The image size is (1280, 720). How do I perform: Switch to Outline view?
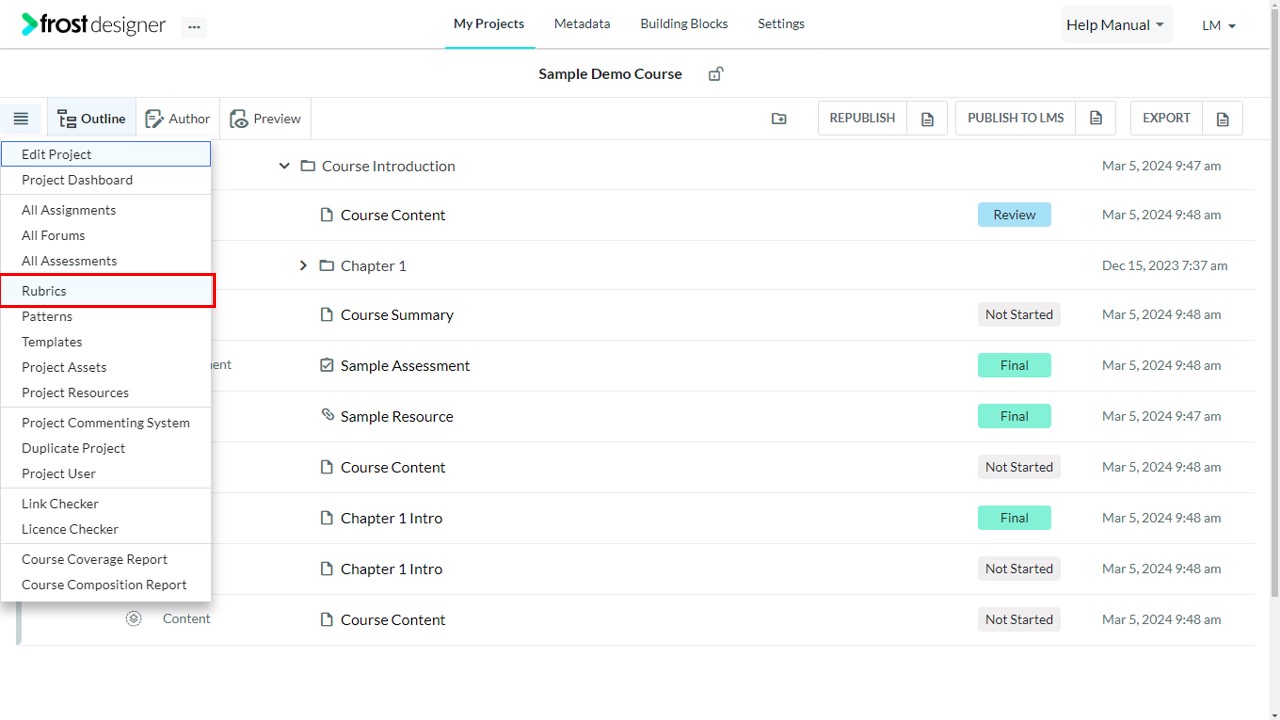tap(92, 119)
